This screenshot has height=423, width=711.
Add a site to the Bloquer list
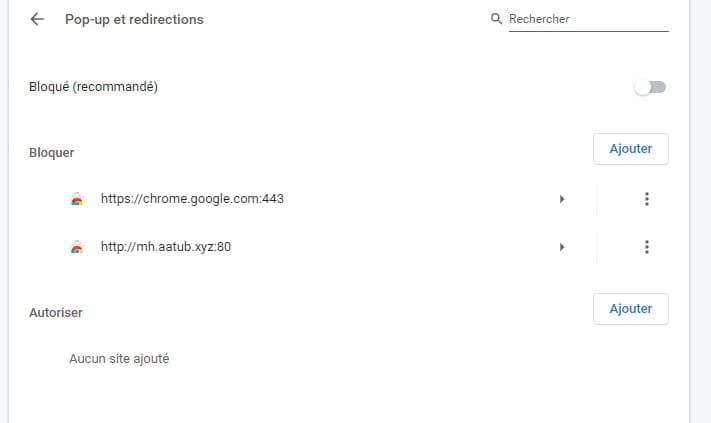(x=630, y=149)
